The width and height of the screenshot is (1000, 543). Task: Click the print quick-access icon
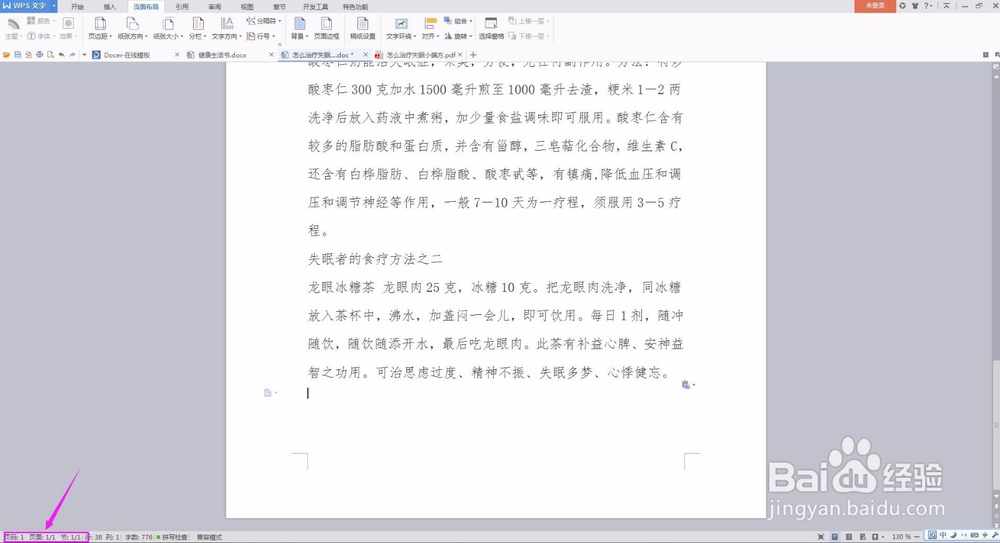click(x=40, y=55)
